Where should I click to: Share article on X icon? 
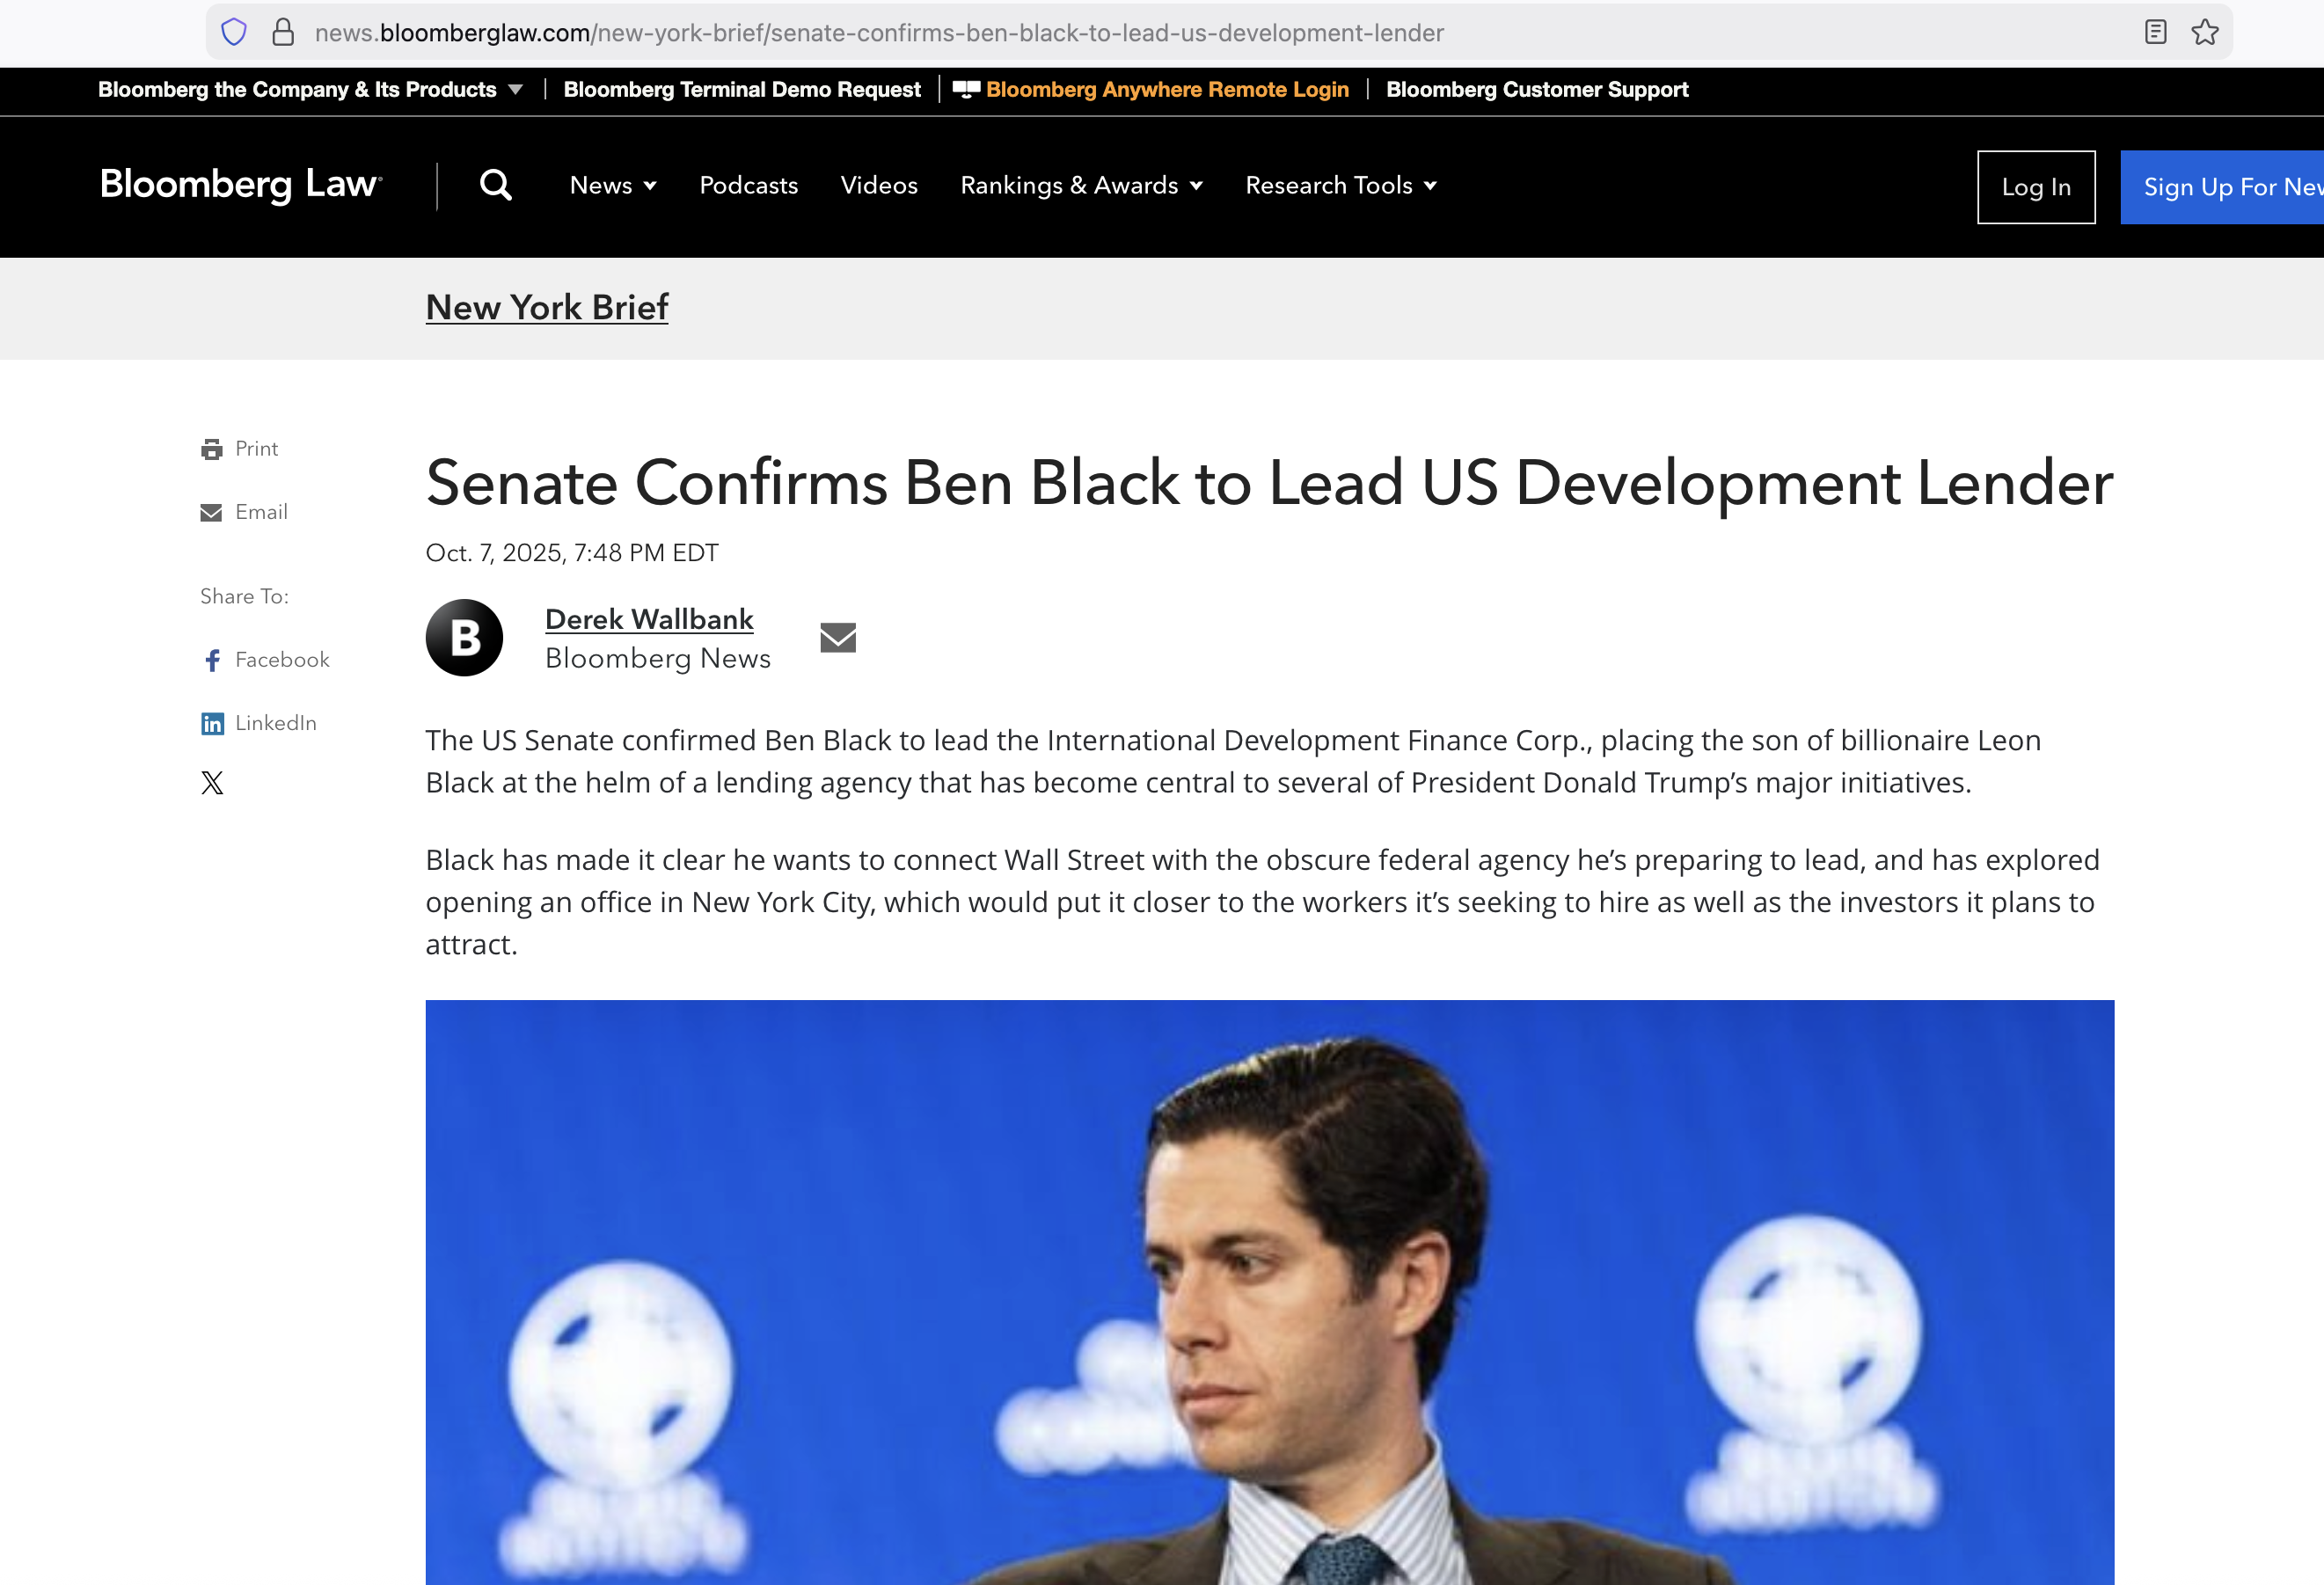(212, 783)
